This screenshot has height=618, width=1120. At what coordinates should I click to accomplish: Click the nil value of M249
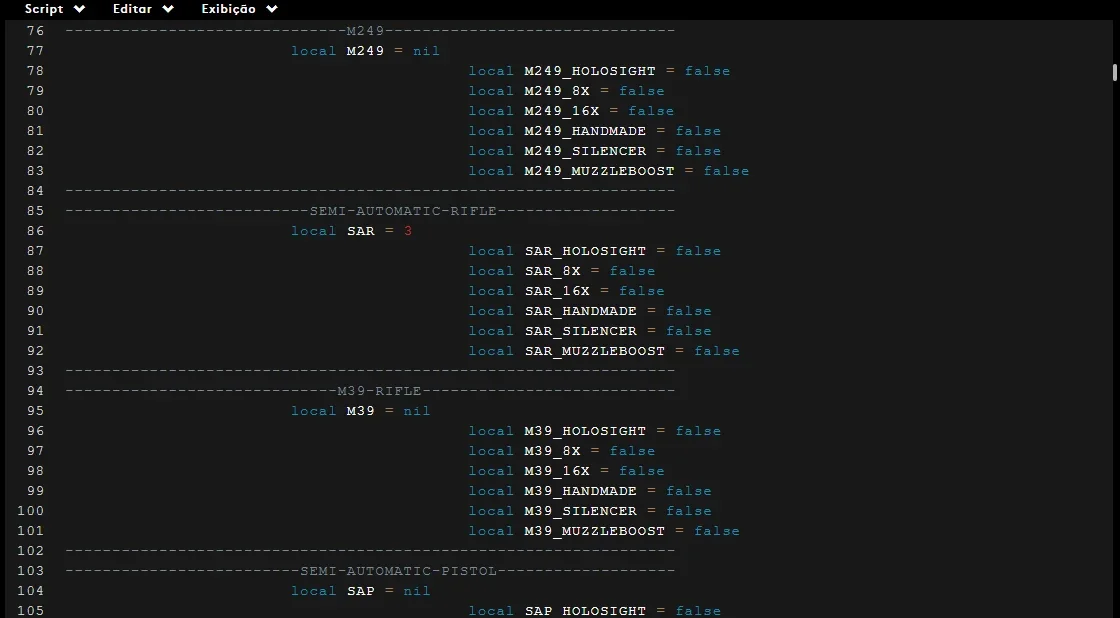(x=426, y=51)
